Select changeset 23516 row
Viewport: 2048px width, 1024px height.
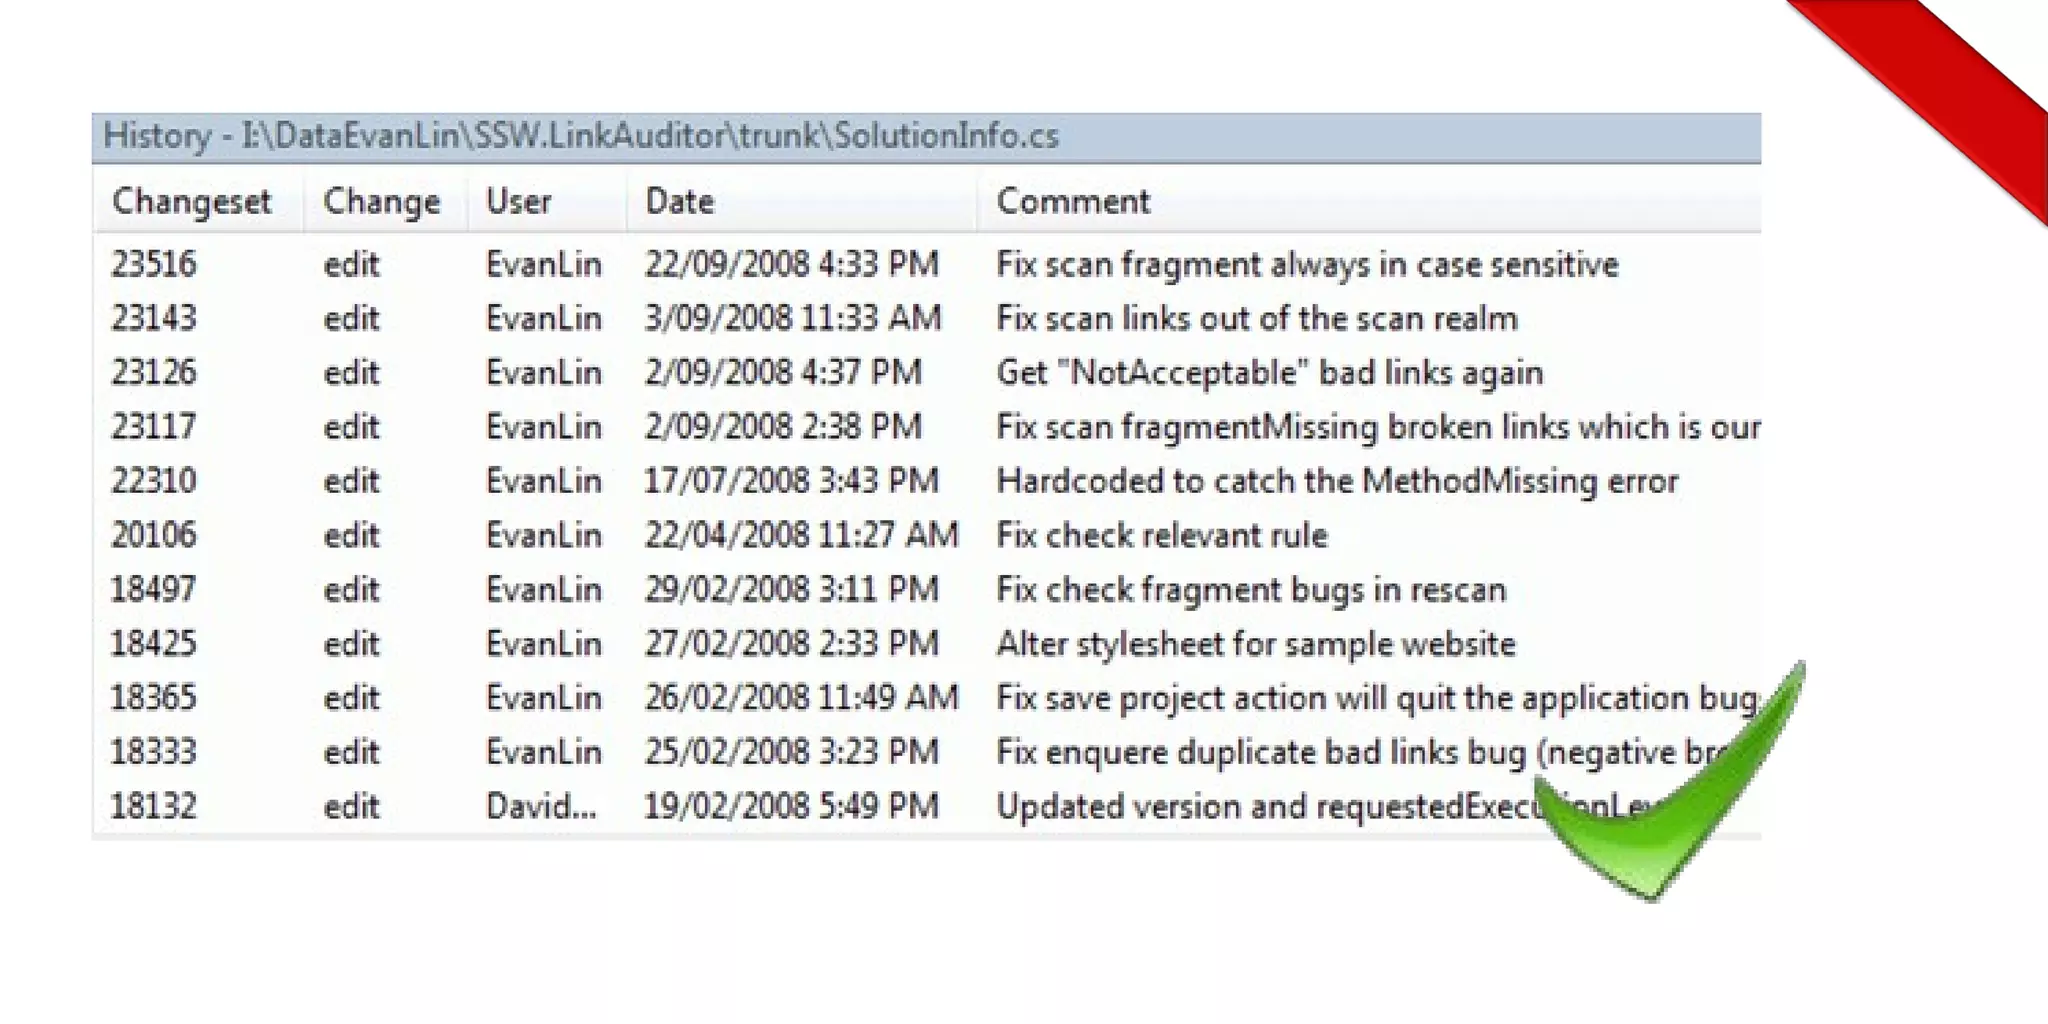(154, 264)
